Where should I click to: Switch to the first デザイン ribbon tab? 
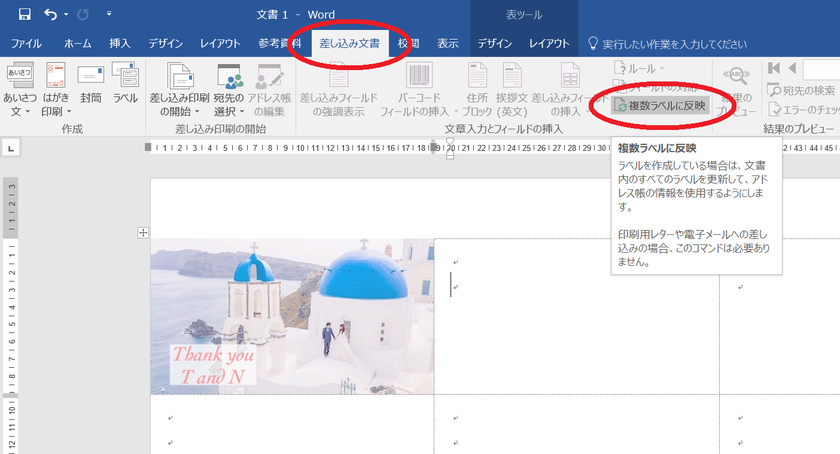166,43
